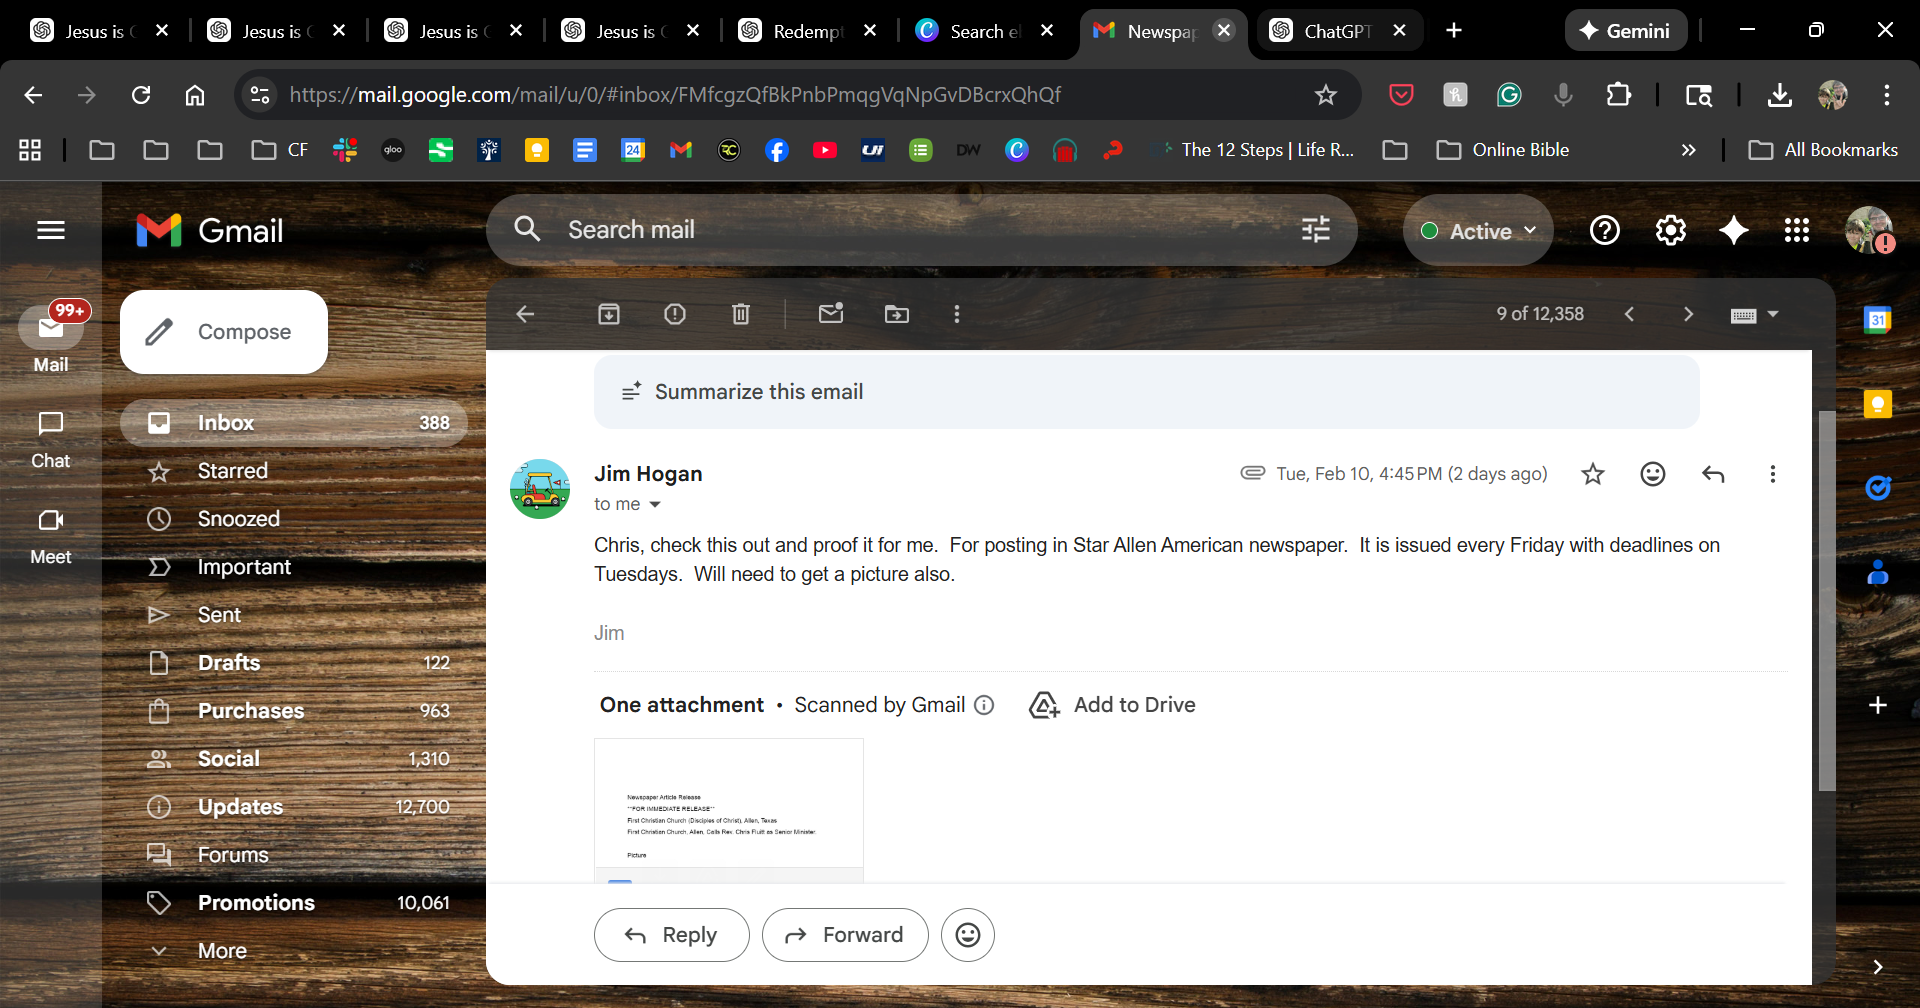
Task: Open Google apps grid
Action: click(x=1796, y=231)
